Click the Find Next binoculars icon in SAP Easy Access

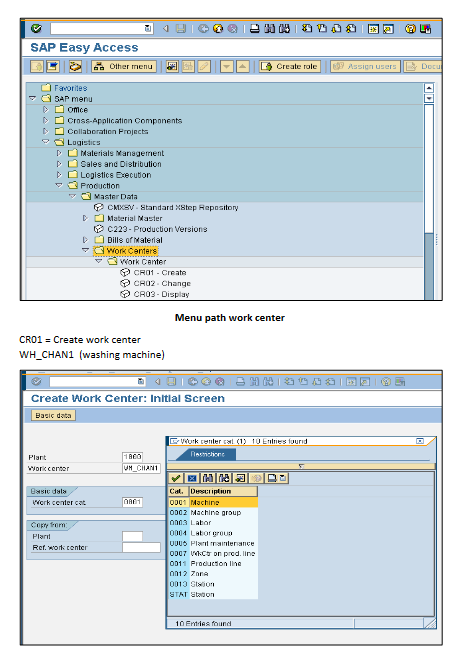click(x=284, y=29)
